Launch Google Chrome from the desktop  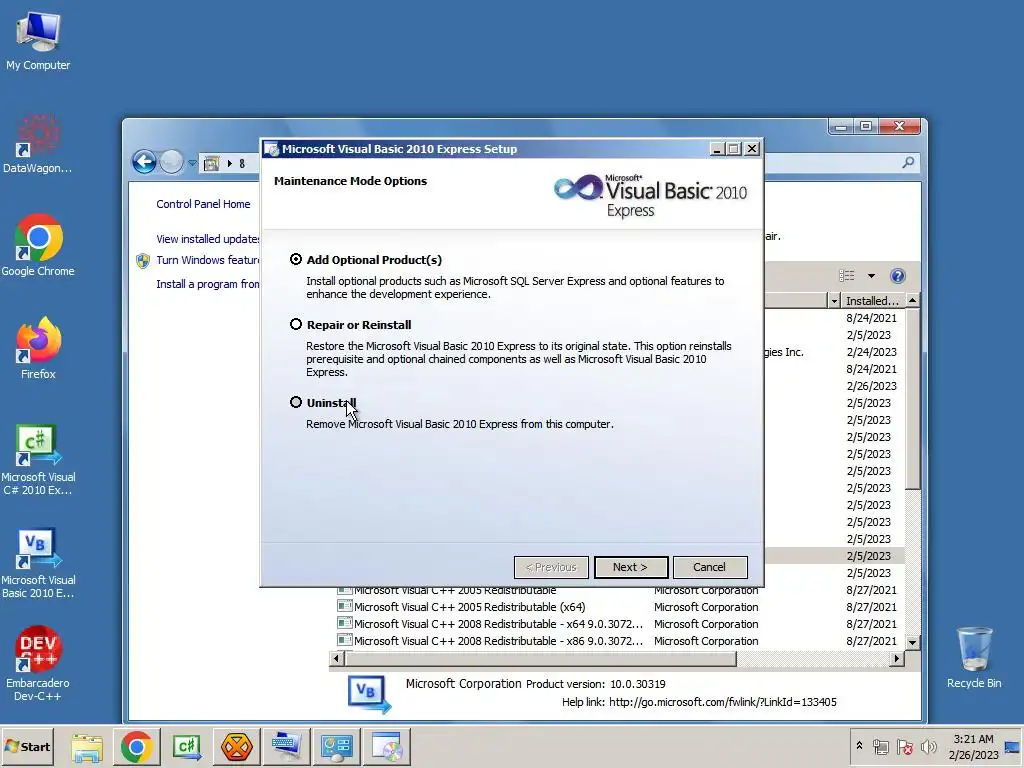pos(38,246)
